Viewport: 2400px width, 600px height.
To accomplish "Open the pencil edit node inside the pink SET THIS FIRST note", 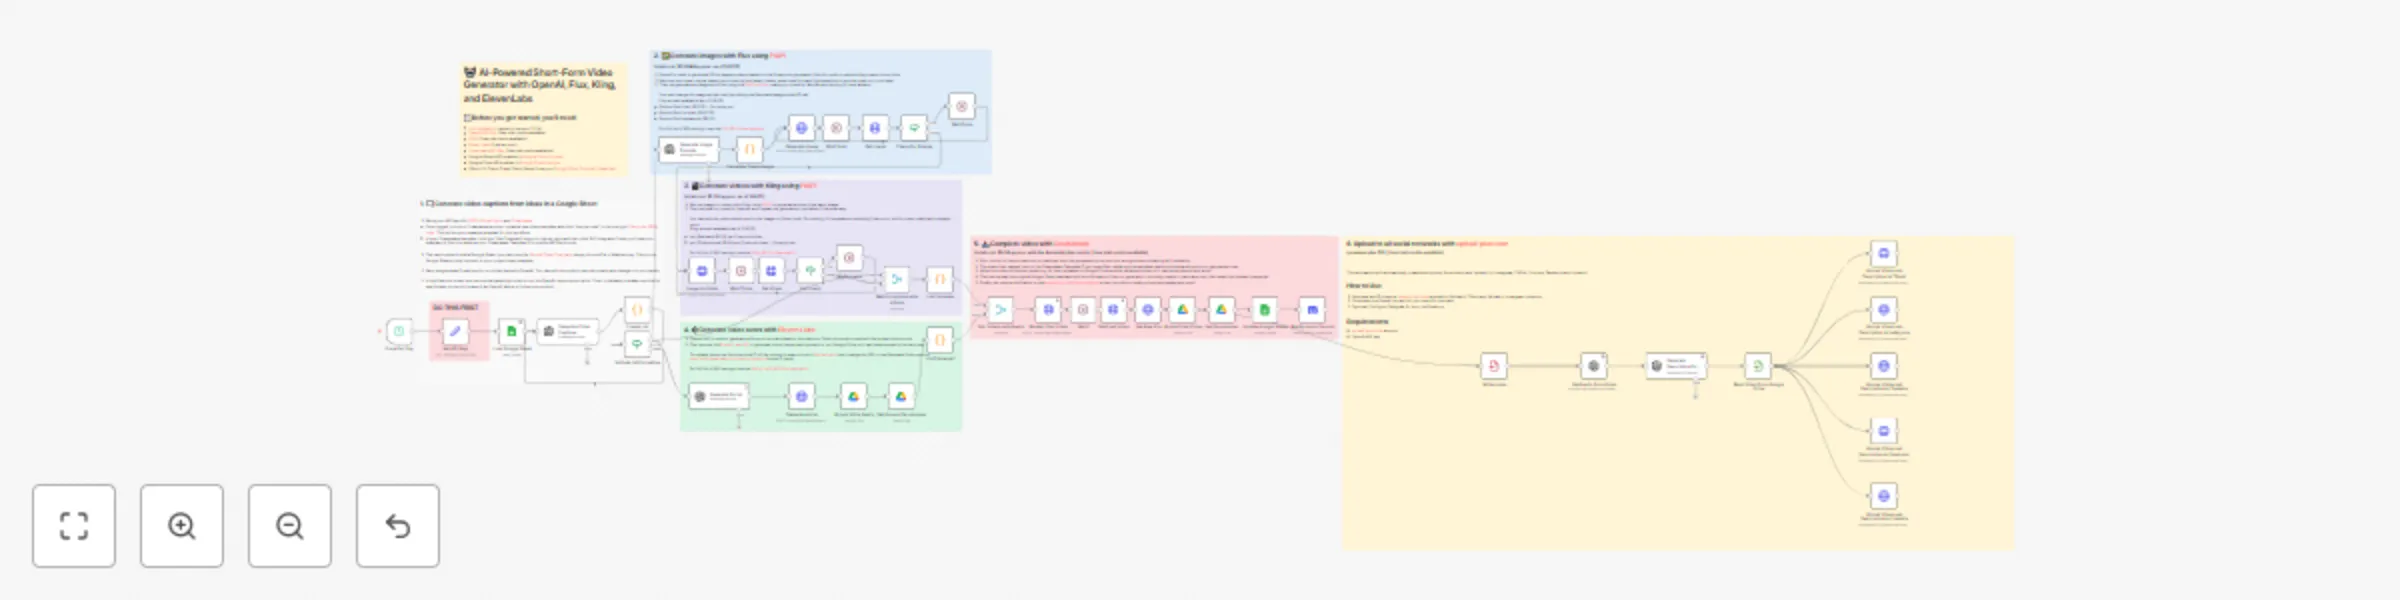I will (455, 331).
